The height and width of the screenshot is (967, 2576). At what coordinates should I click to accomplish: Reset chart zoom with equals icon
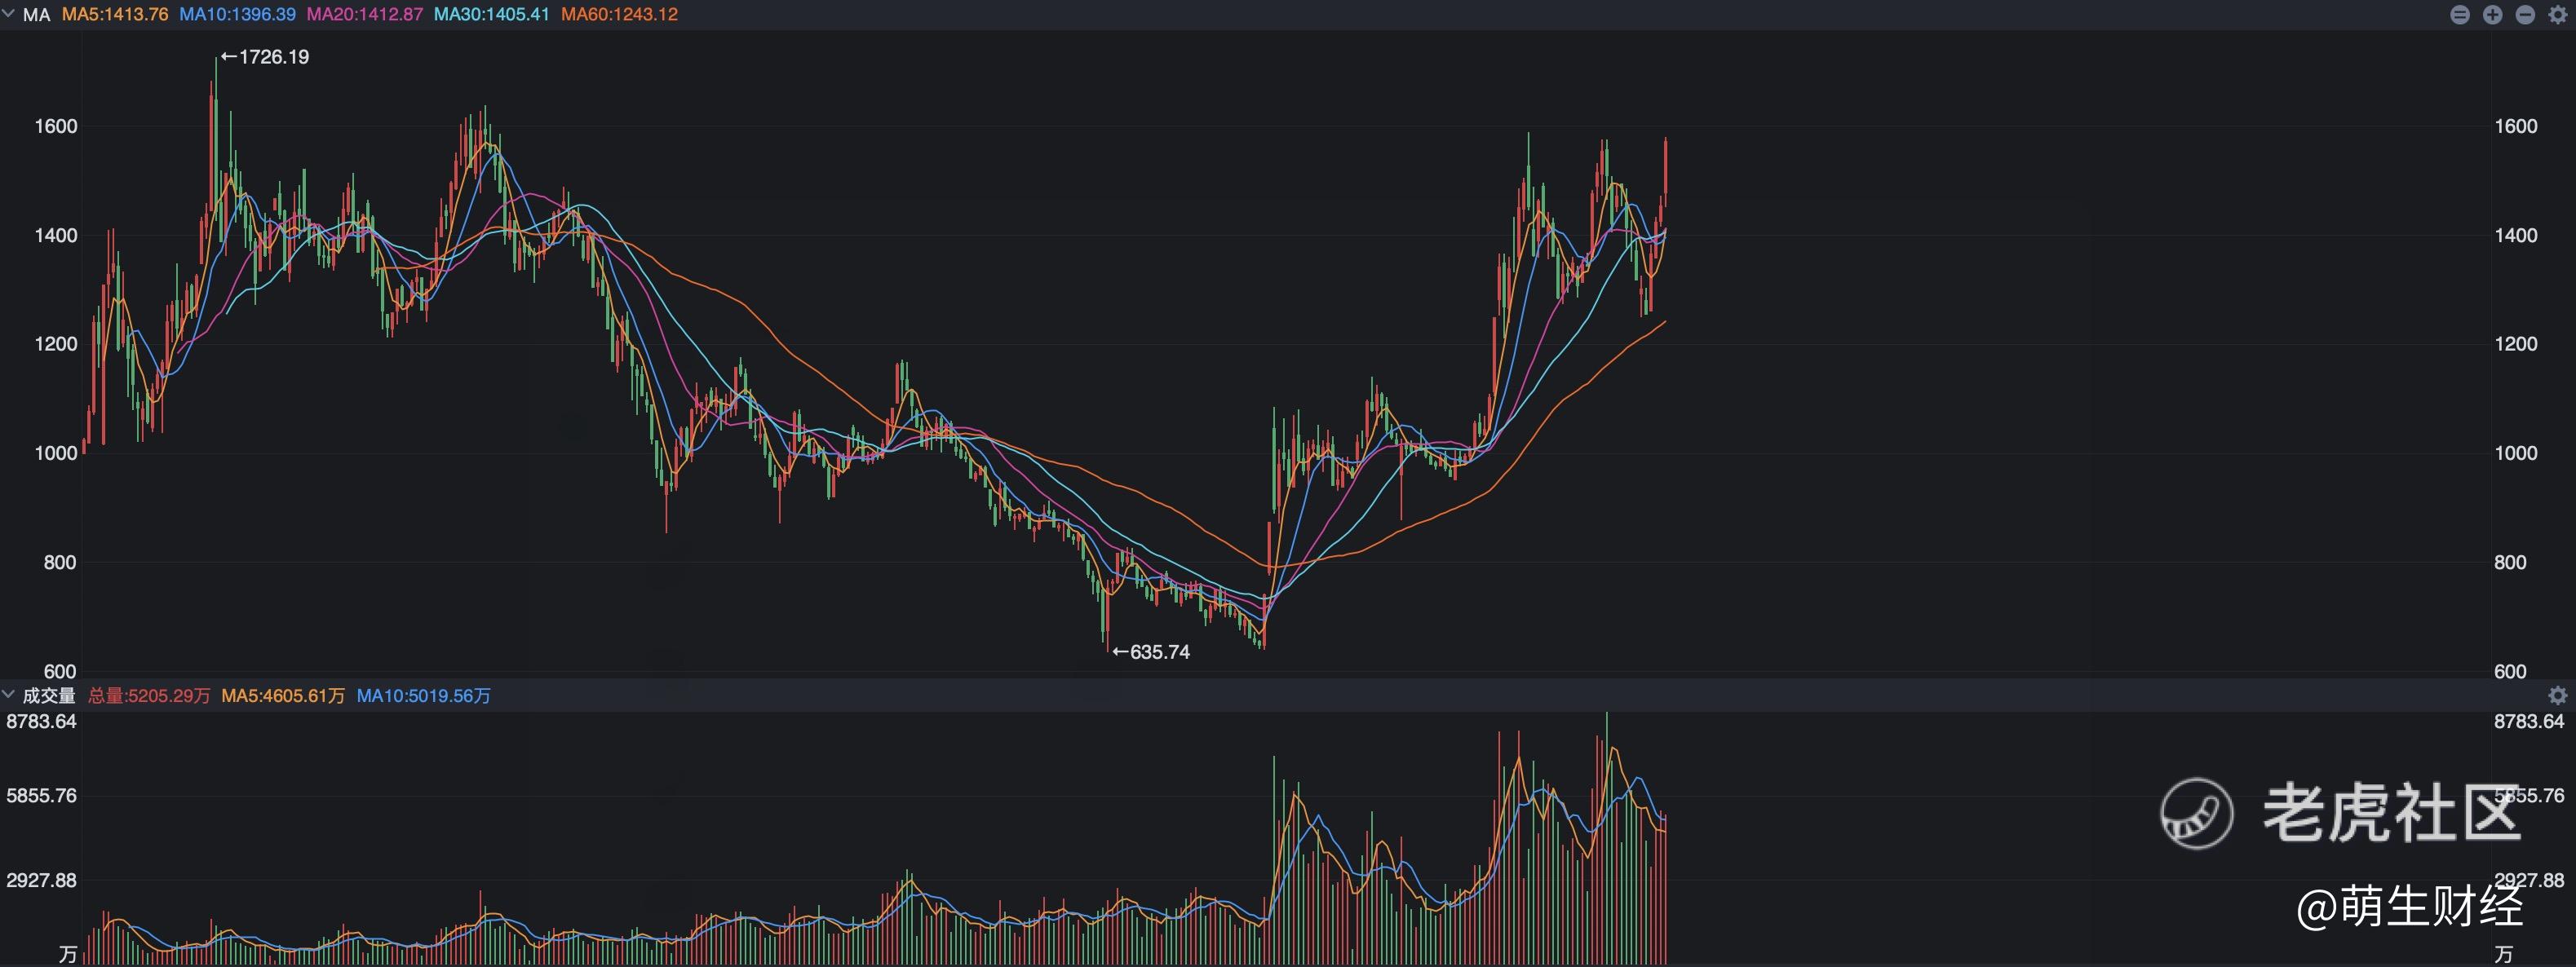(2461, 15)
